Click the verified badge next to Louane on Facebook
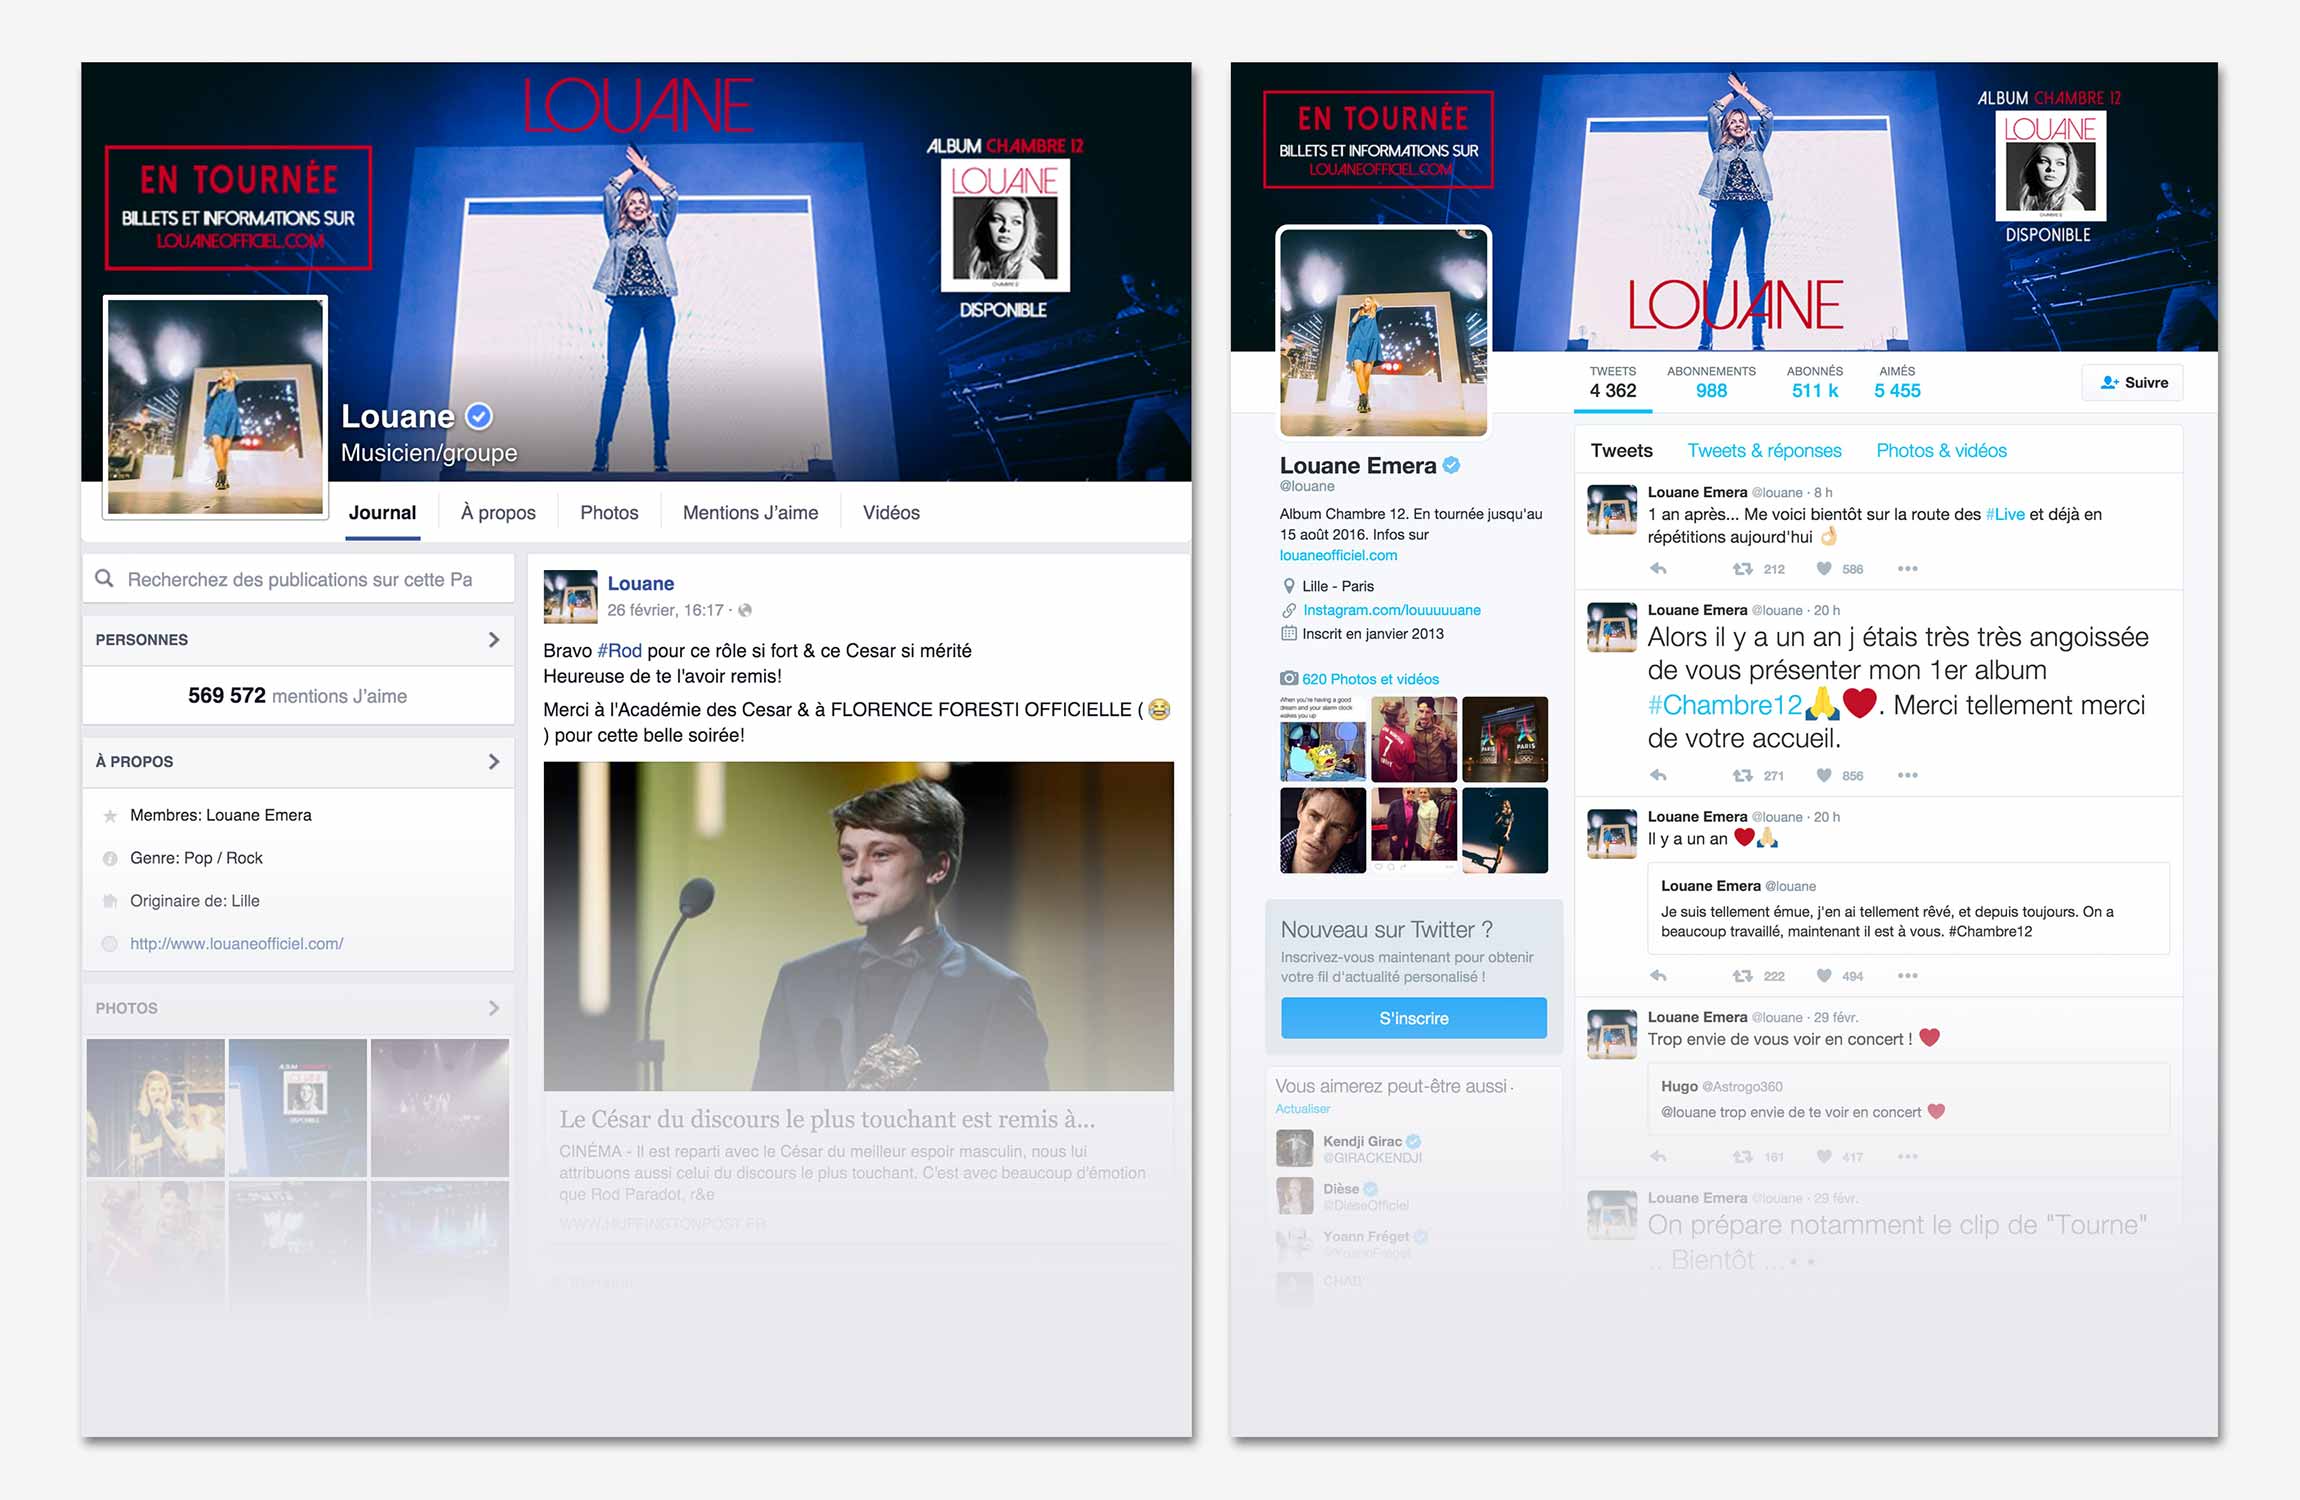 tap(480, 416)
